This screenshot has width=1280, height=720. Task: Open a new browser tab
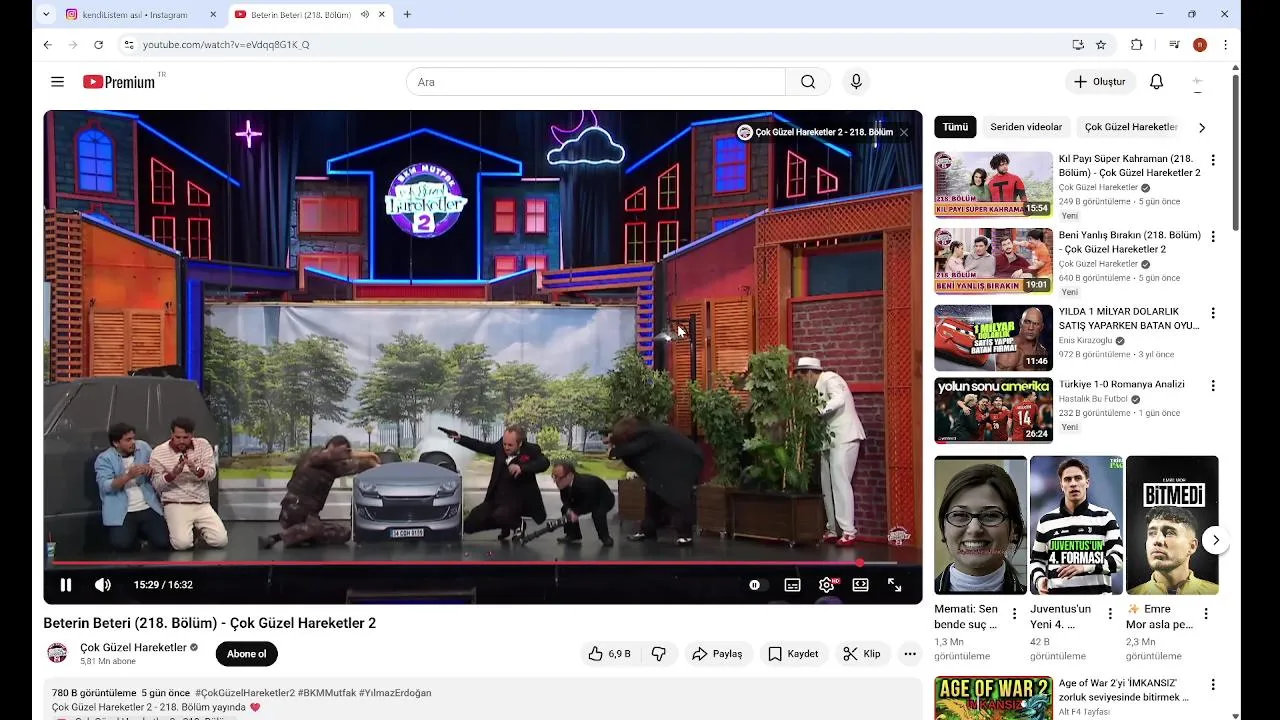click(407, 15)
